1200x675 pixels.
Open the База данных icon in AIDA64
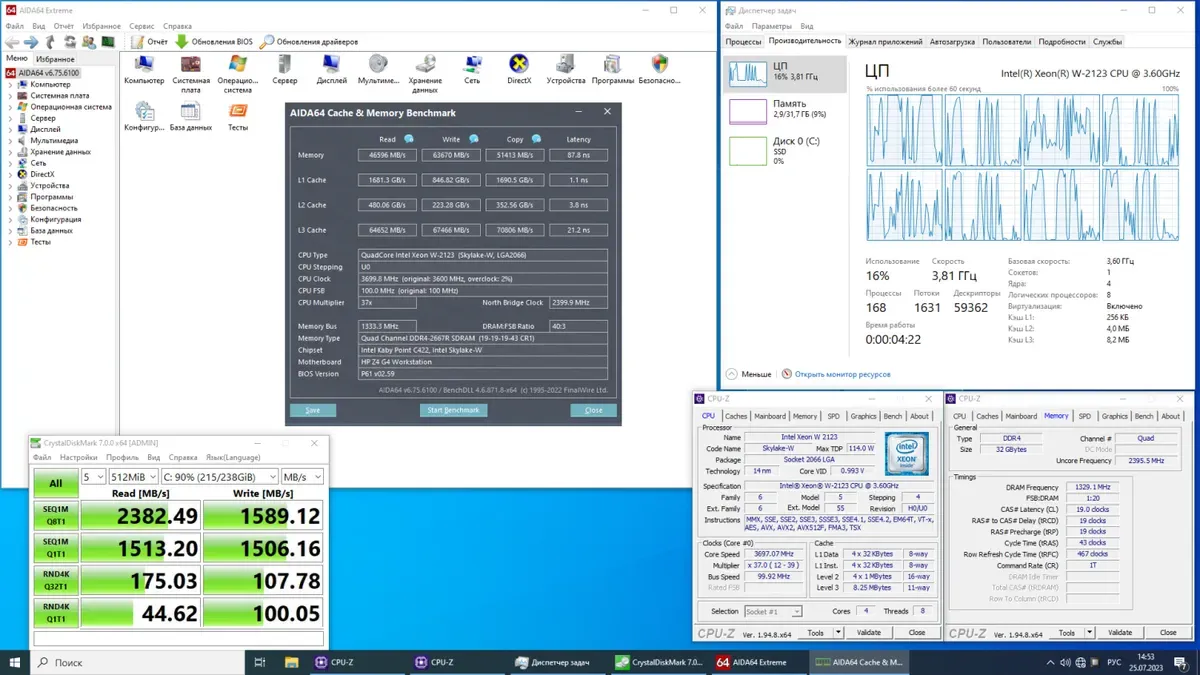[190, 113]
